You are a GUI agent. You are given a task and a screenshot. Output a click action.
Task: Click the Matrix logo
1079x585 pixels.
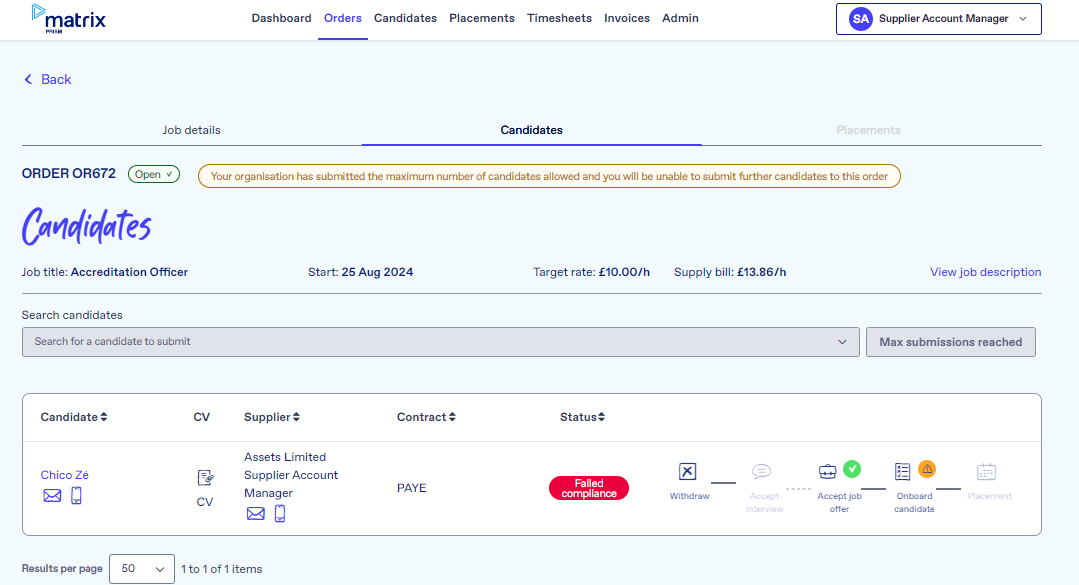[x=69, y=19]
